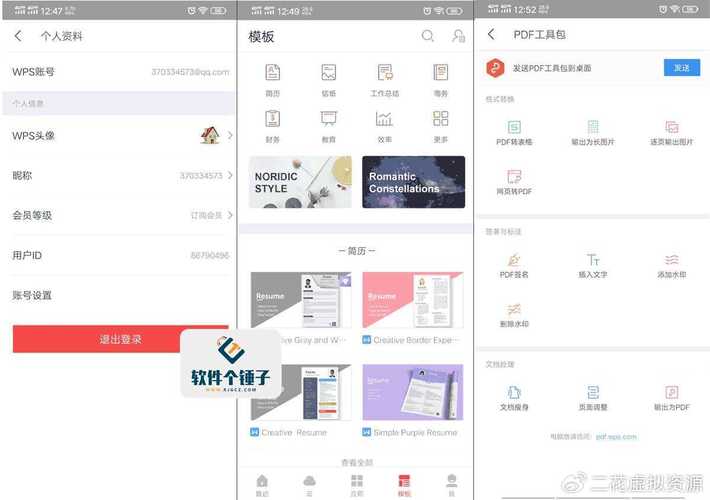Launch the 插入文字 tool
710x500 pixels.
(x=593, y=265)
